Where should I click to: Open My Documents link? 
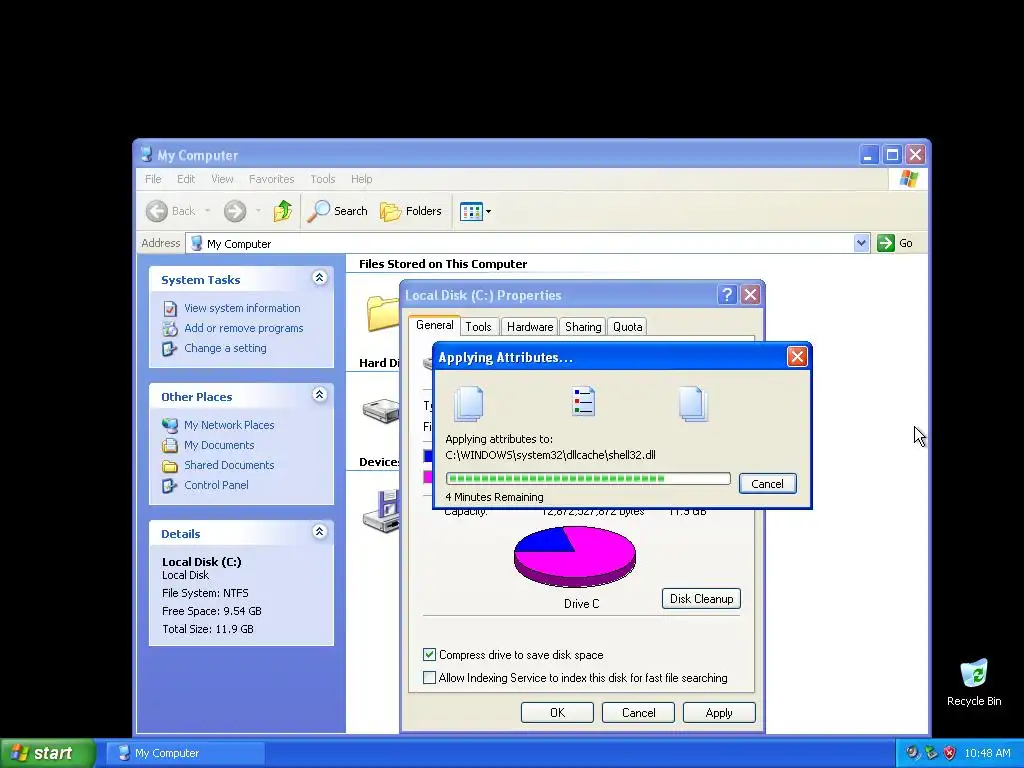point(219,445)
